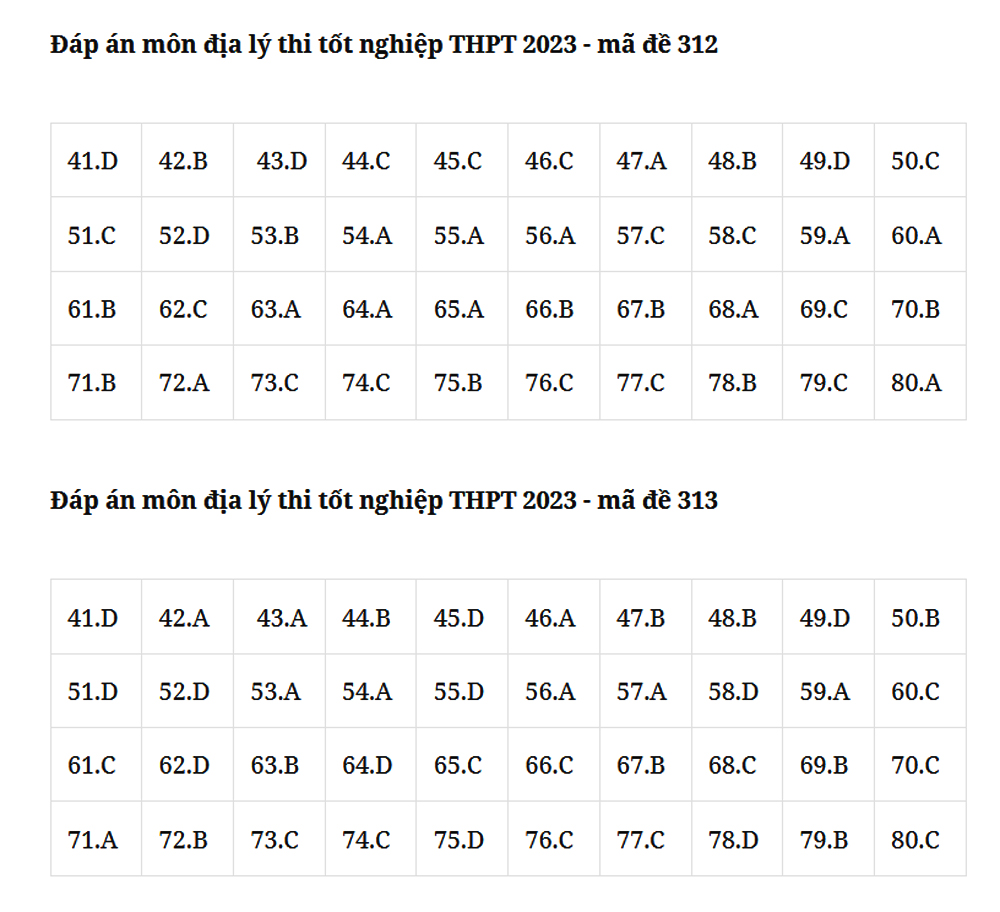Click cell 80.C in the 313 table

point(920,839)
